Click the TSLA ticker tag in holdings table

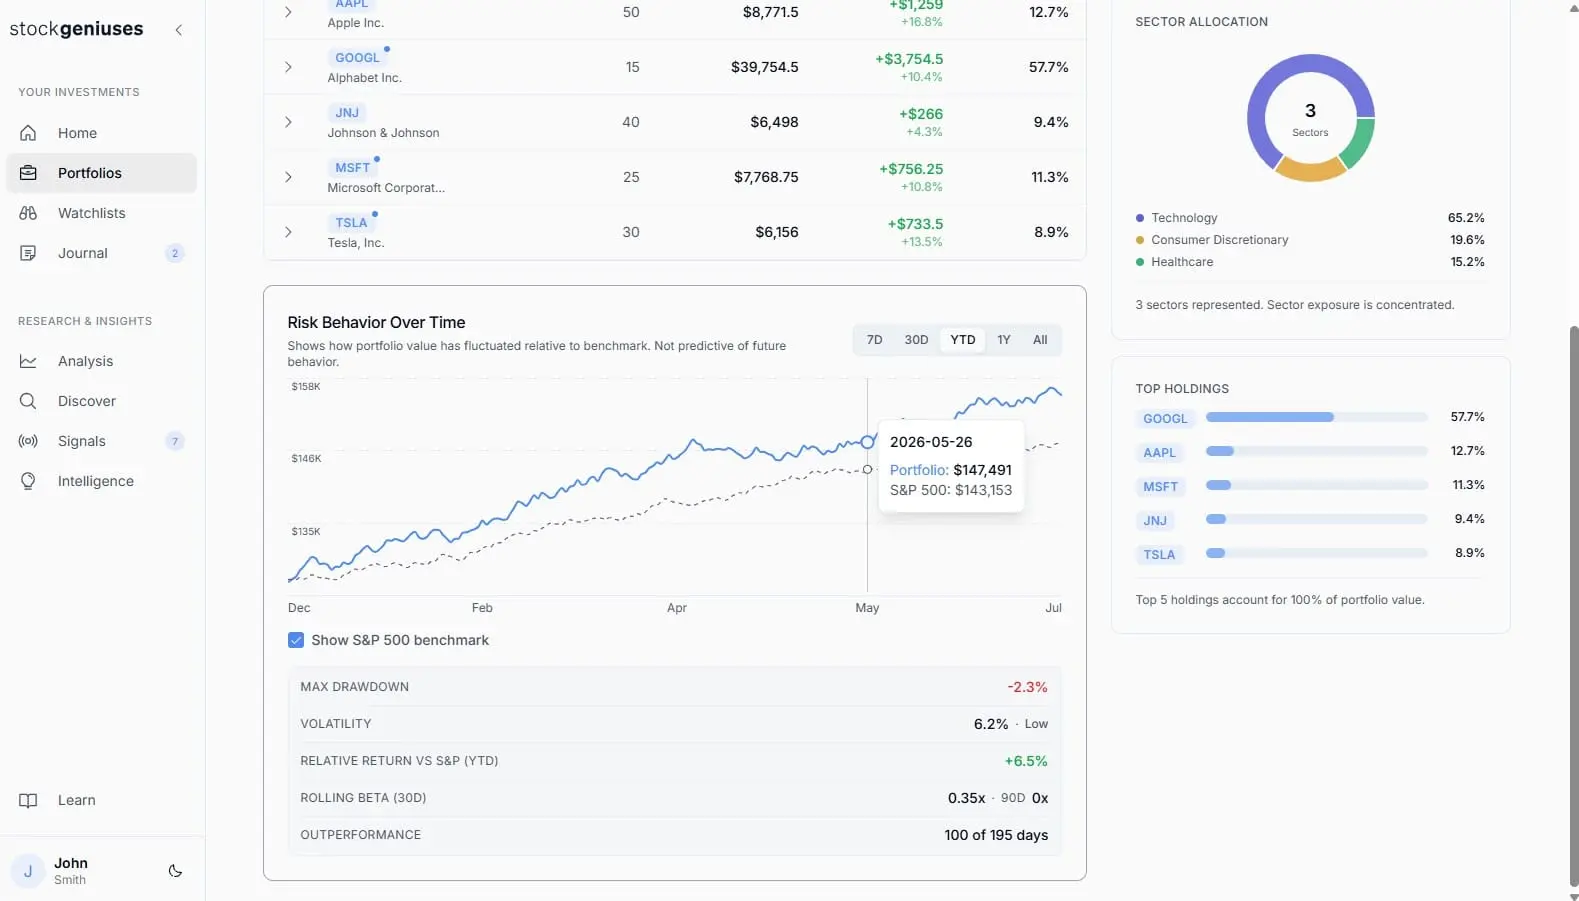tap(351, 223)
